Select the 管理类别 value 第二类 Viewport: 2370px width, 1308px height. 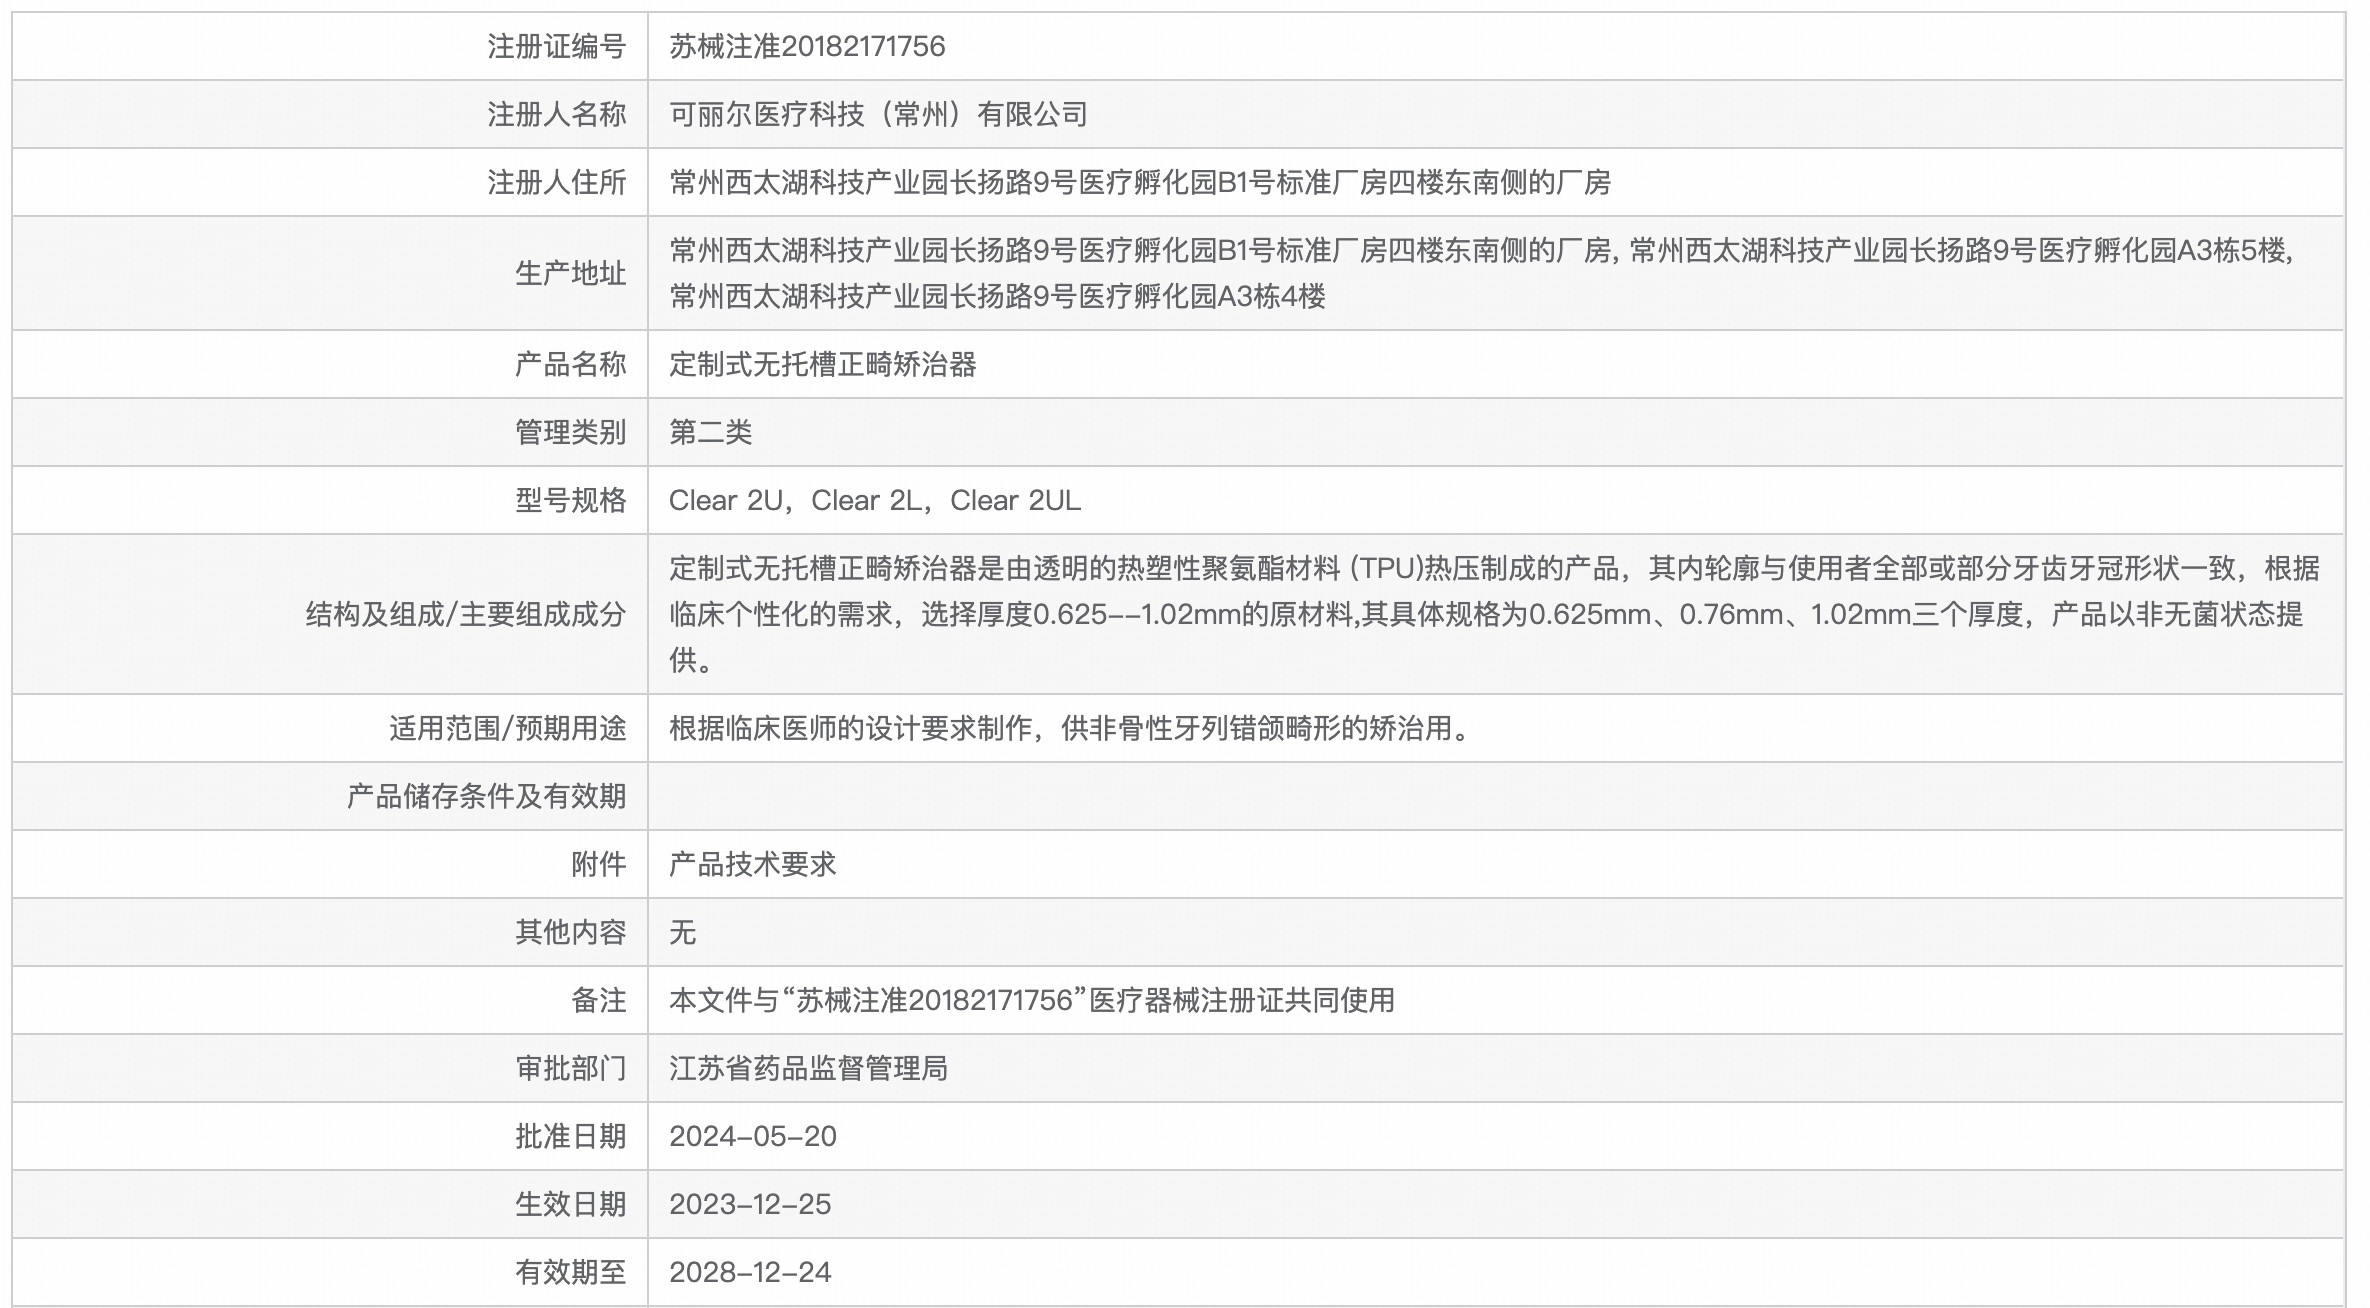(712, 432)
